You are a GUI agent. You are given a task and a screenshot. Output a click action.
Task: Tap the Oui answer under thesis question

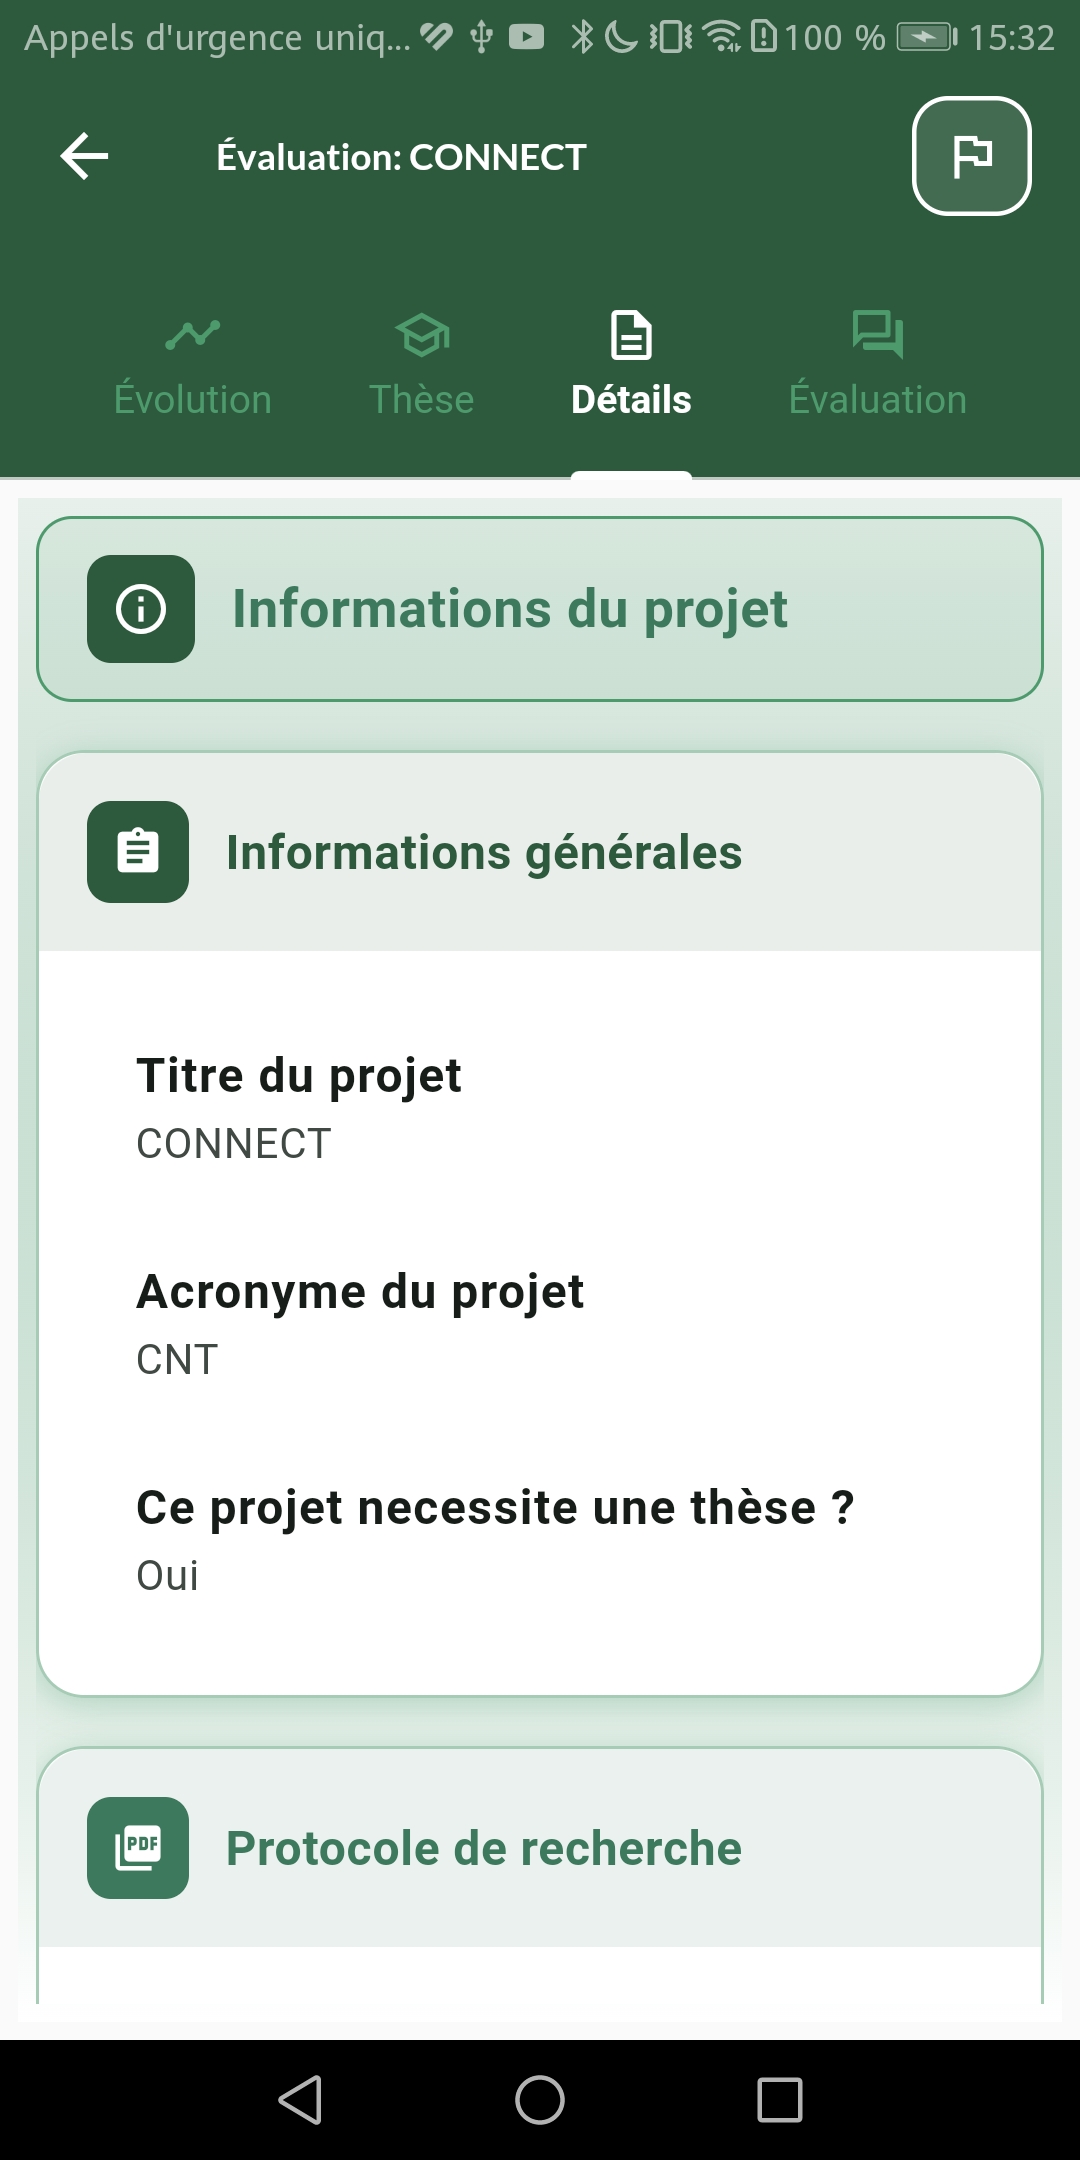click(168, 1576)
